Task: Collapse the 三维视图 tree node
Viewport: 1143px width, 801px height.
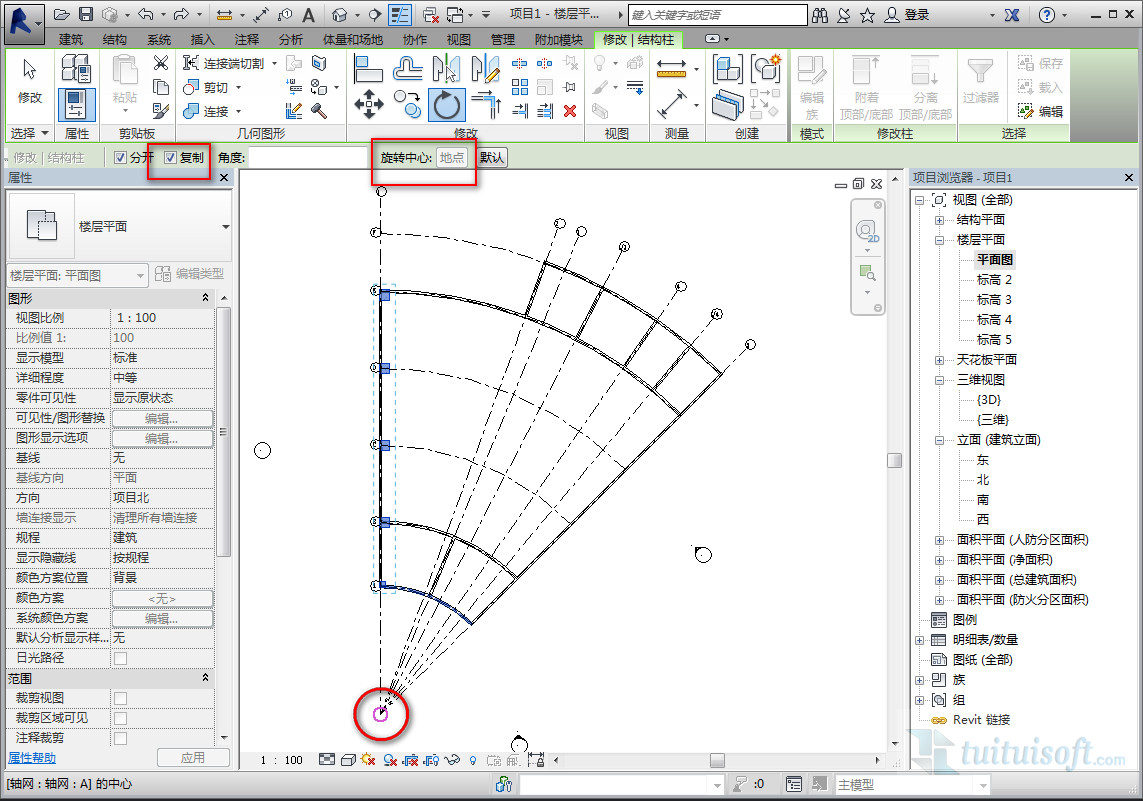Action: [939, 380]
